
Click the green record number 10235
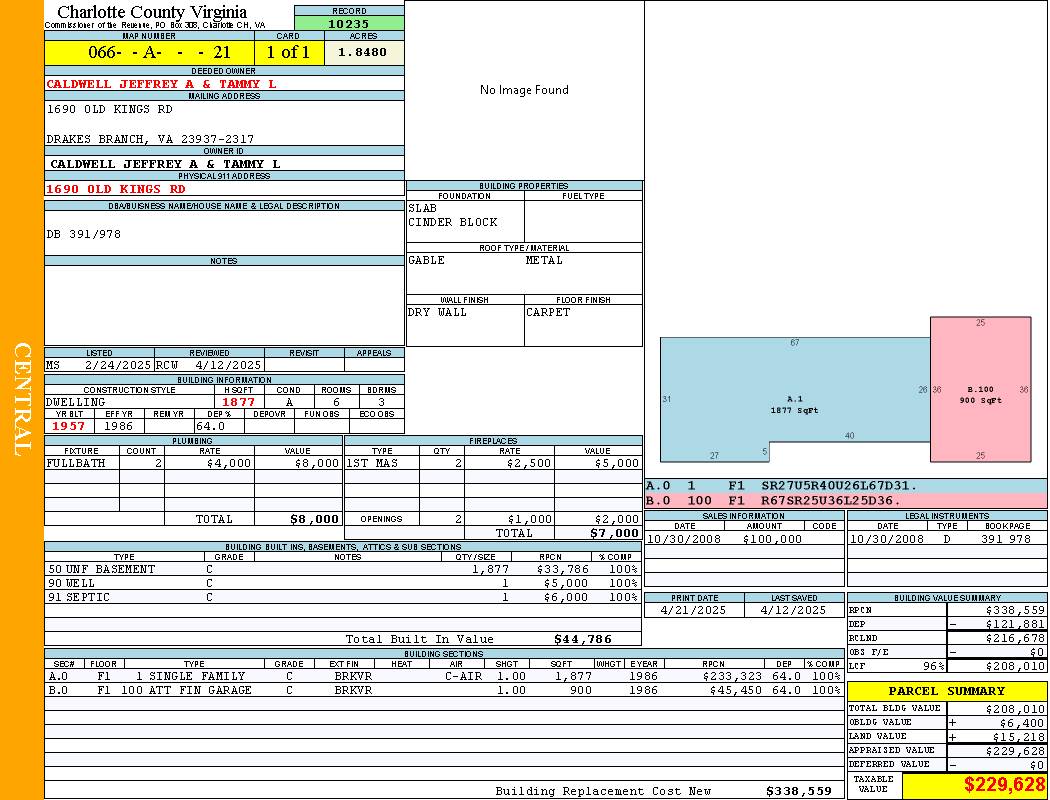pyautogui.click(x=349, y=23)
